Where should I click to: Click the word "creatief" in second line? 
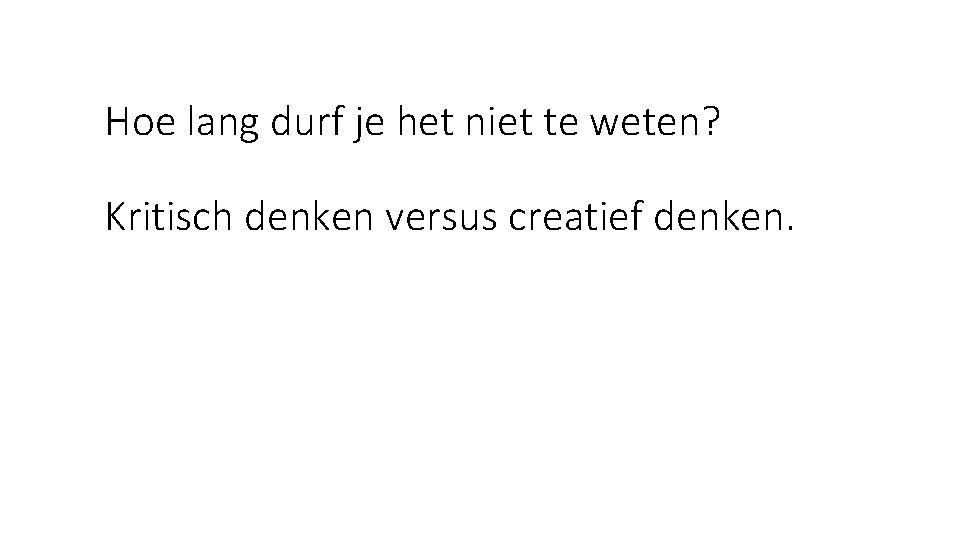click(576, 216)
